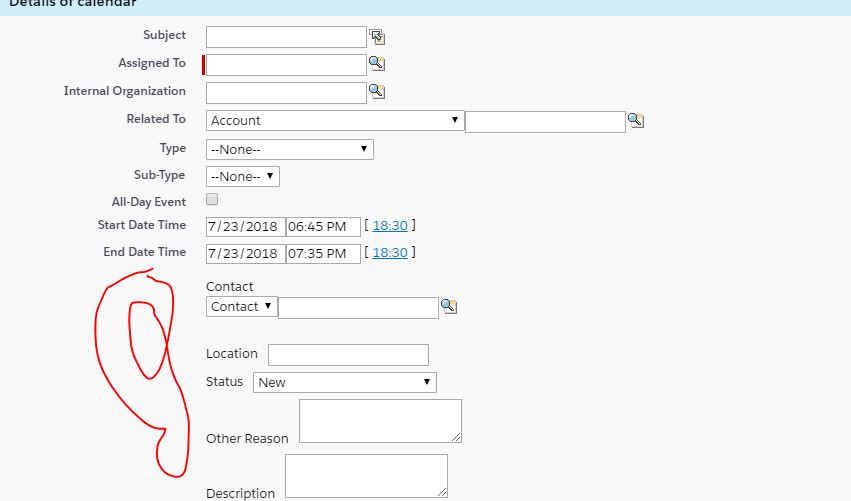Focus the Contact name text field
The width and height of the screenshot is (851, 501).
coord(358,308)
